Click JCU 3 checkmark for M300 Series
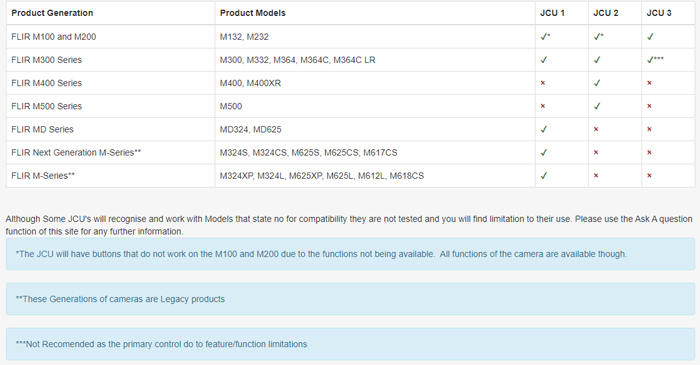Screen dimensions: 700x365 650,60
